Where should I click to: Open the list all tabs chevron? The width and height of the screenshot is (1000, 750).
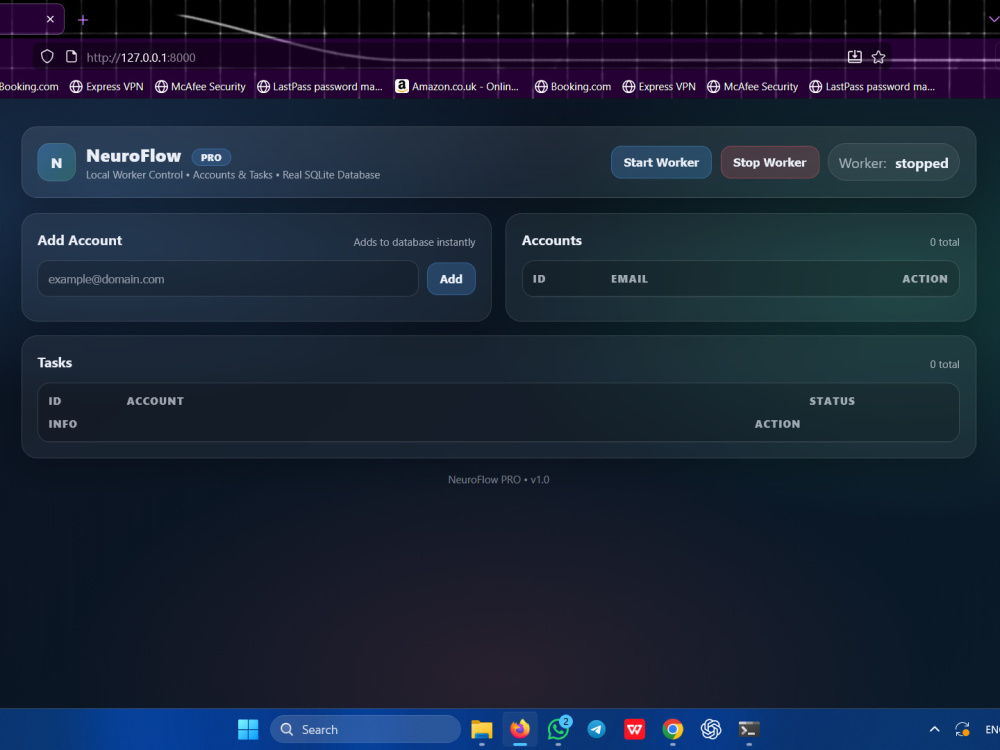point(993,19)
